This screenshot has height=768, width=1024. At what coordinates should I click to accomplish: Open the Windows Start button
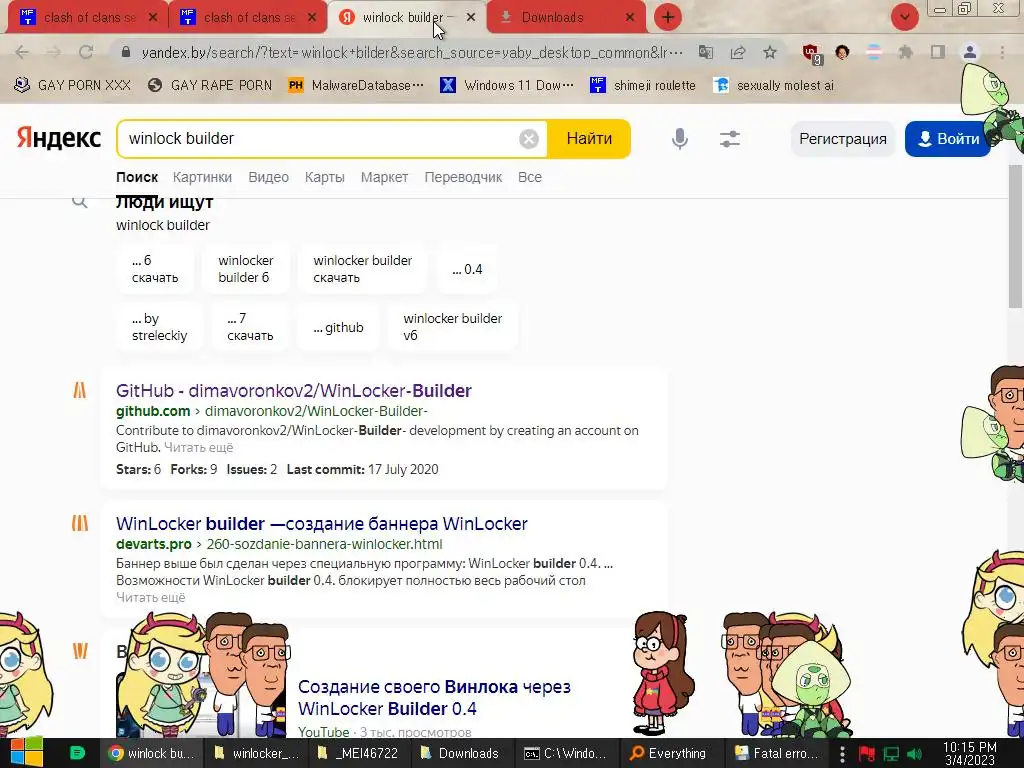(x=27, y=753)
